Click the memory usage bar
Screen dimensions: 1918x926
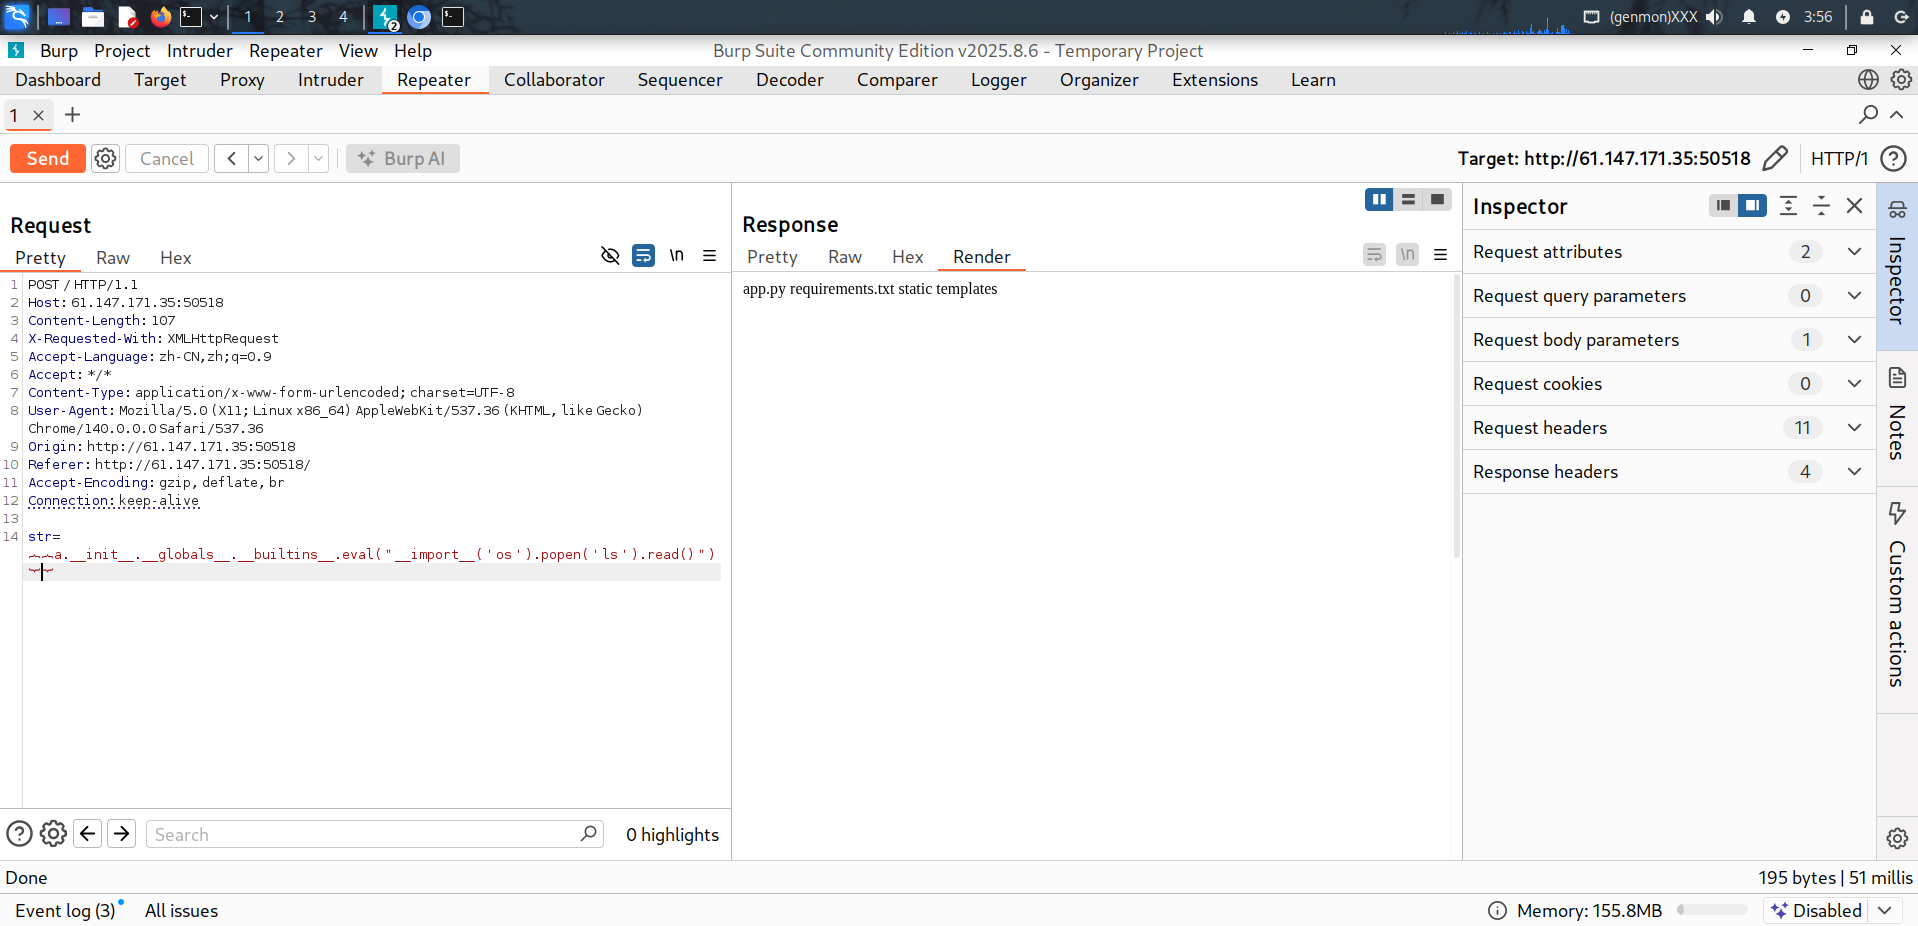click(x=1712, y=910)
